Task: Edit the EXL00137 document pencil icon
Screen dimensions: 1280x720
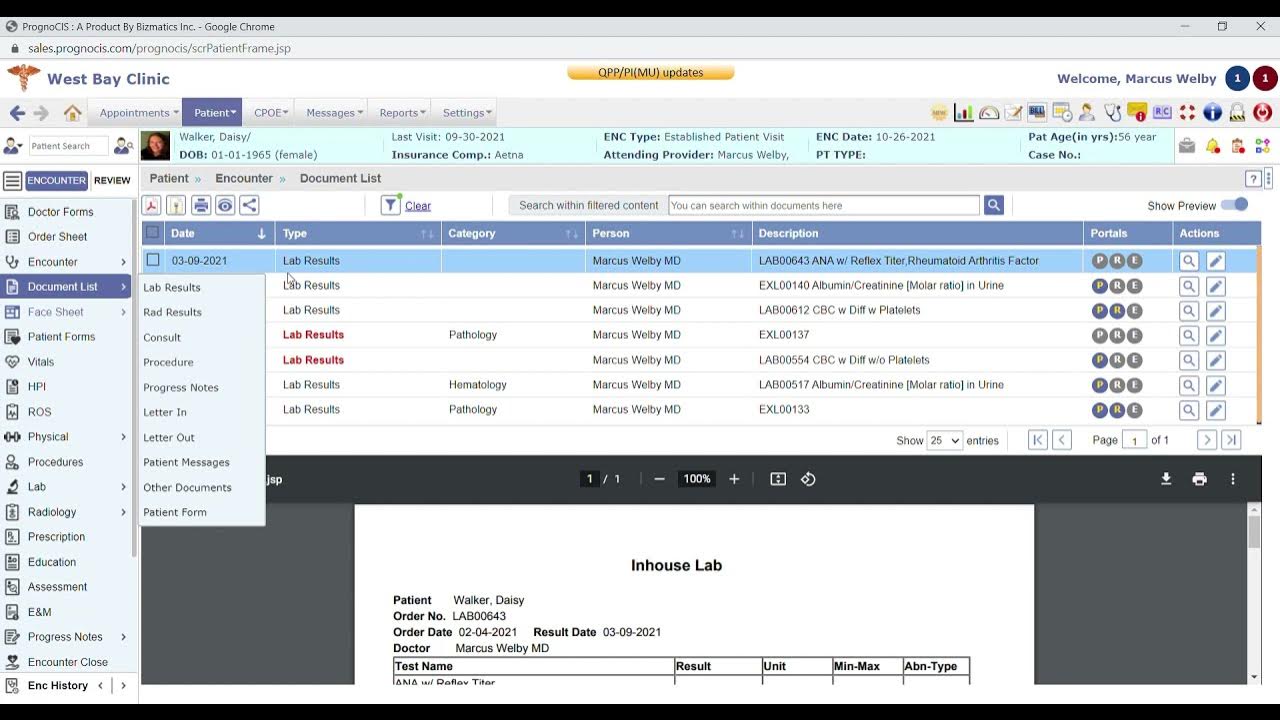Action: tap(1216, 335)
